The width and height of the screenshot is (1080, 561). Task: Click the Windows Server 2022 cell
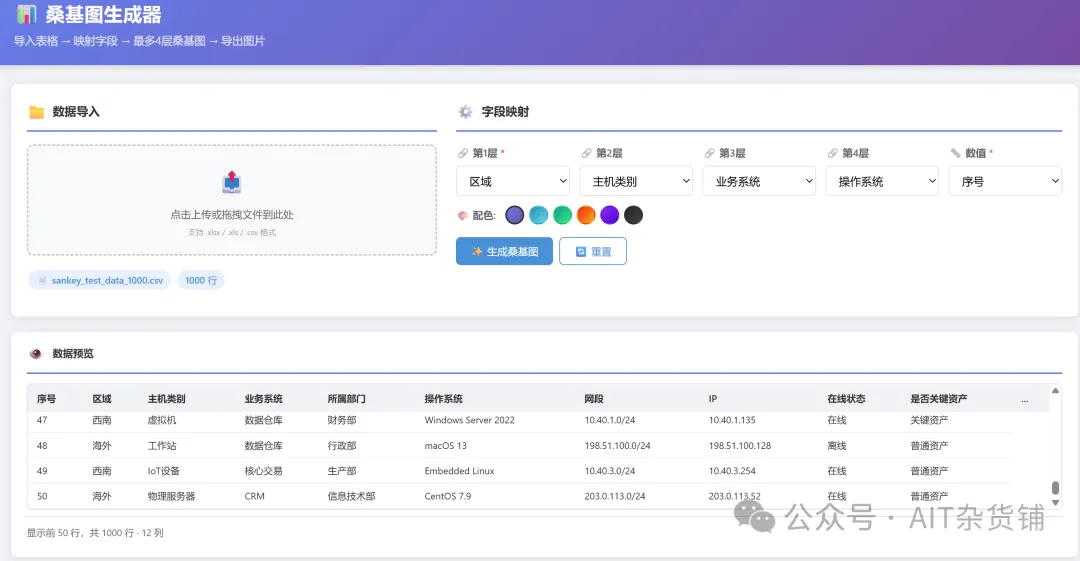coord(470,420)
